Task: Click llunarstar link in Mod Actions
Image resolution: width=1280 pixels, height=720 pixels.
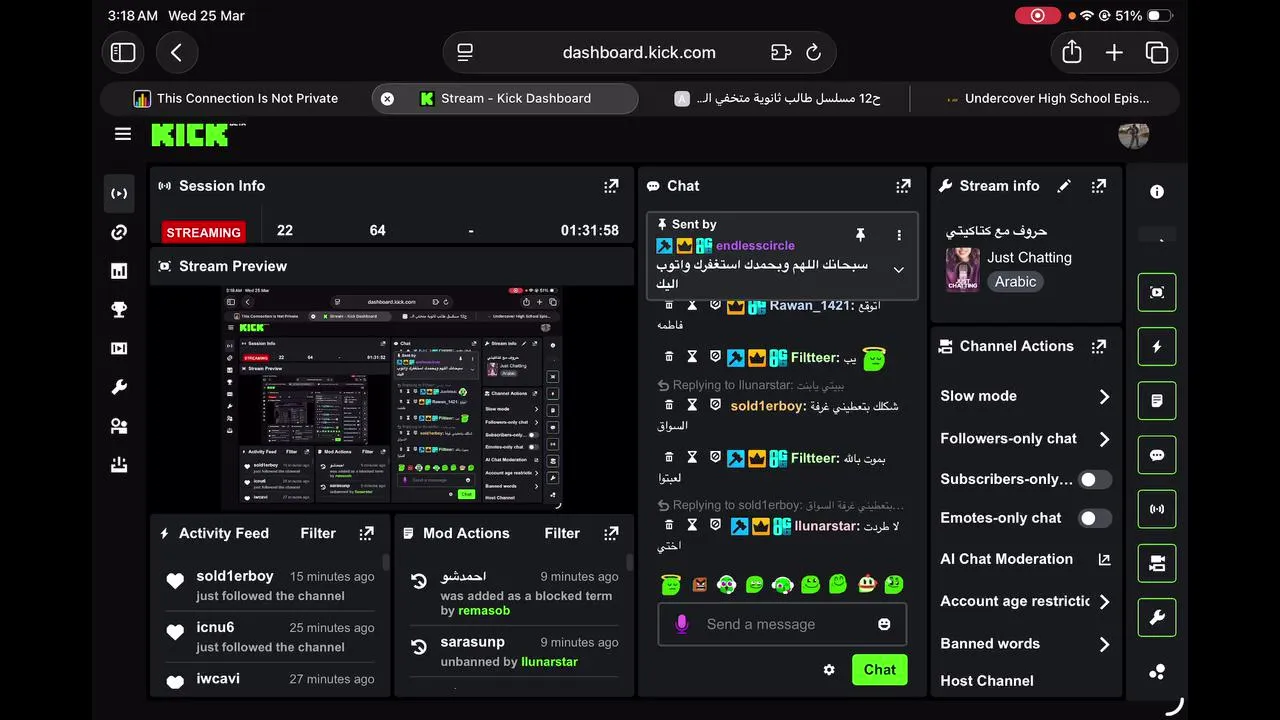Action: 550,661
